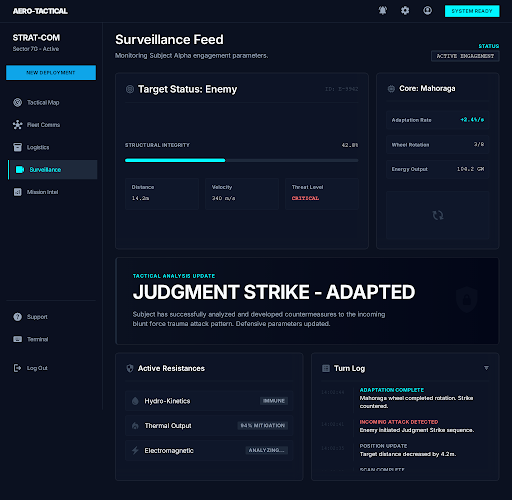512x500 pixels.
Task: Click the Logistics box icon
Action: [18, 147]
